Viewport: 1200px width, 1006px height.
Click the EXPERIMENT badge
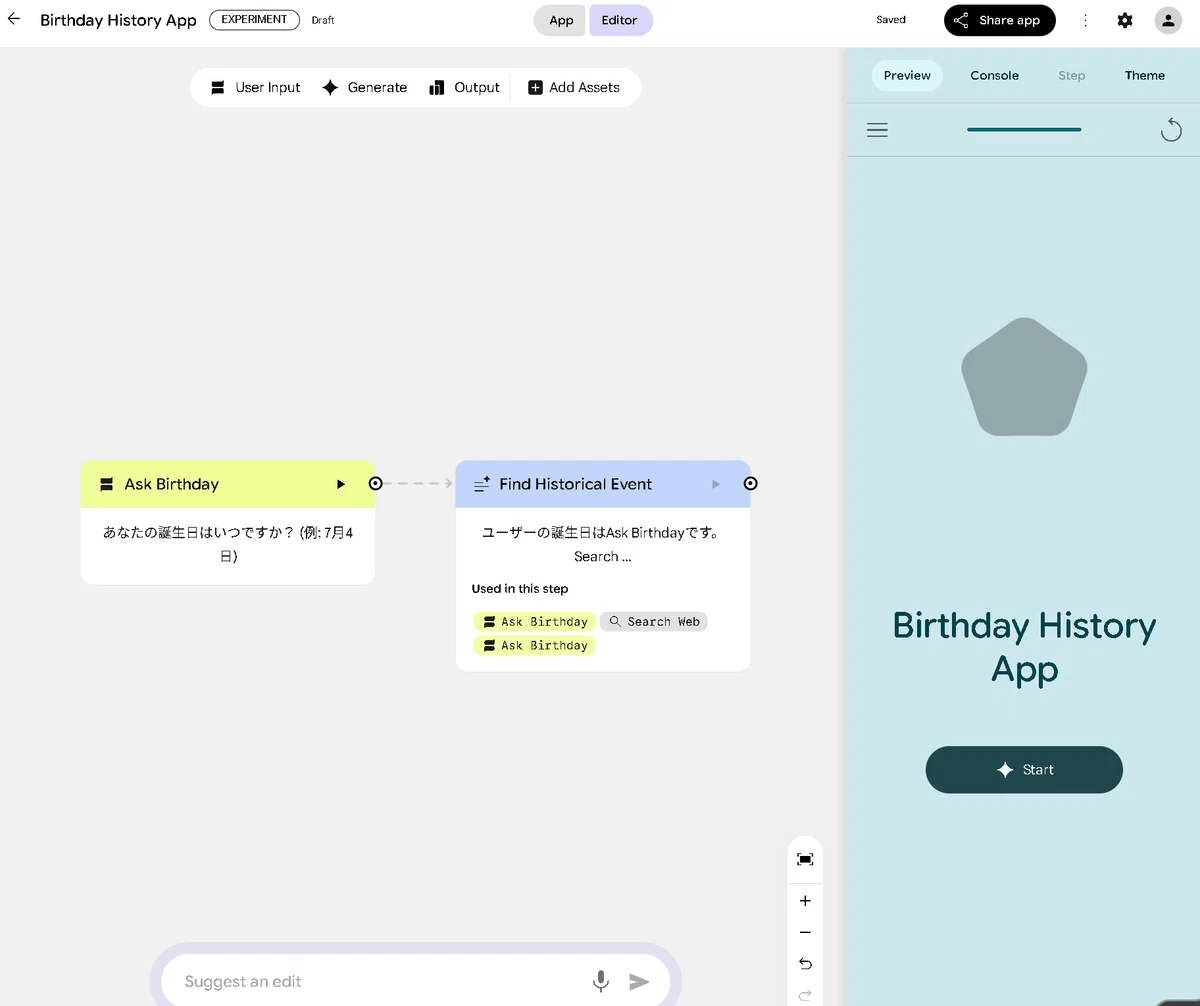tap(254, 19)
